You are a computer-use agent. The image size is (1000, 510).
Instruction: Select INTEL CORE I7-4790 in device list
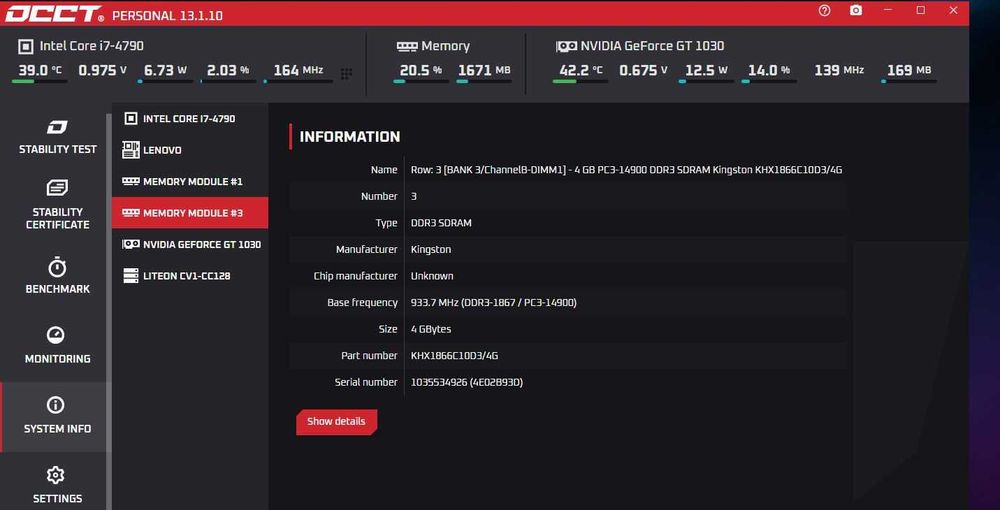pyautogui.click(x=190, y=119)
